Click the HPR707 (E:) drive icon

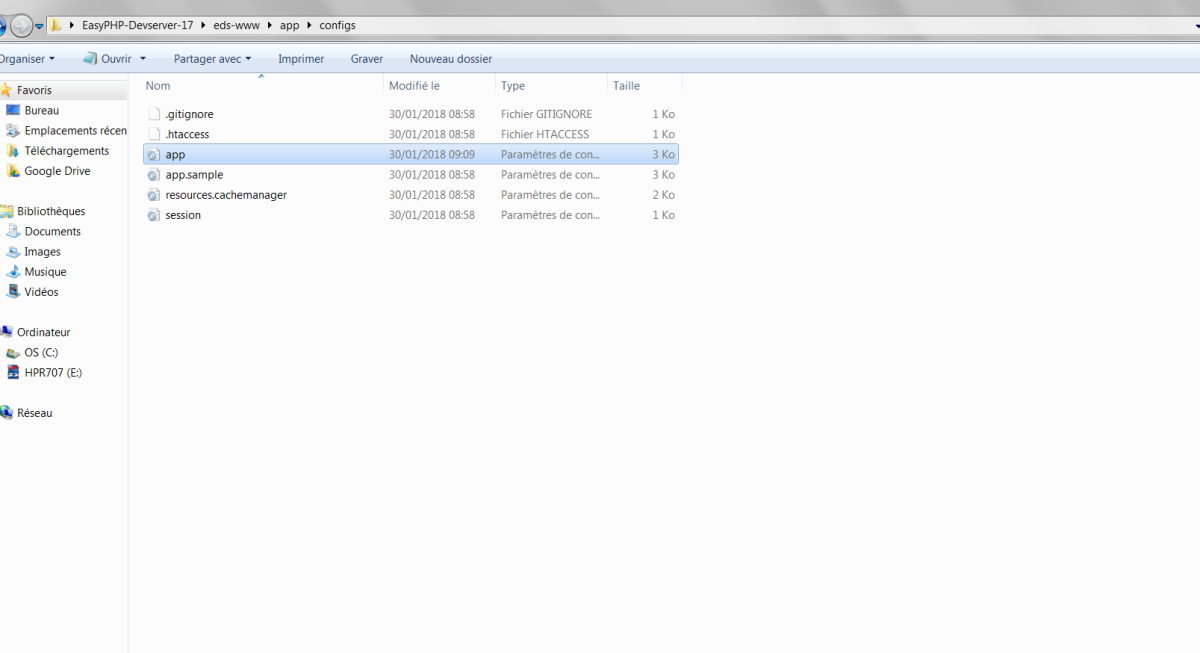[x=13, y=372]
